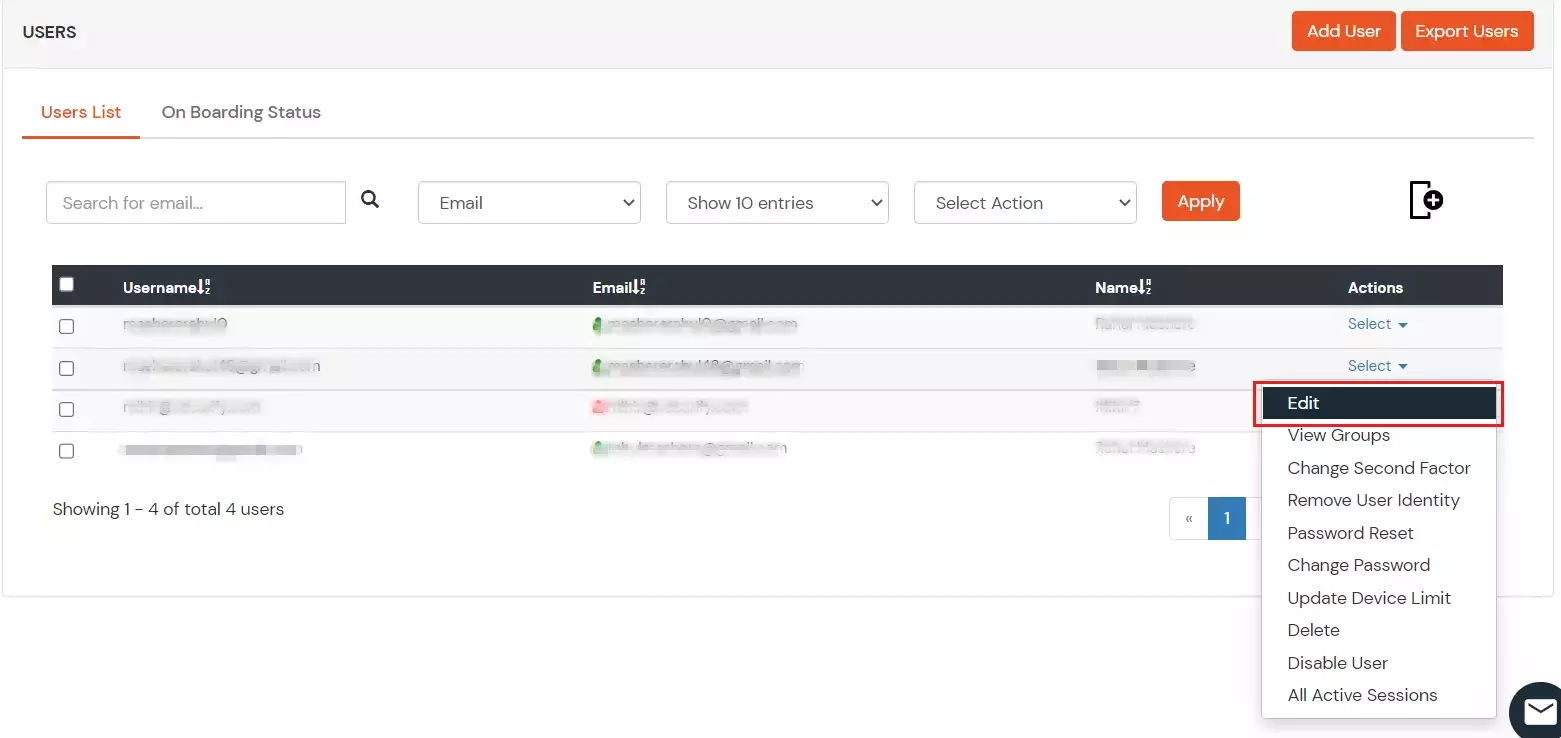Switch to On Boarding Status tab
Screen dimensions: 1561x738
click(x=240, y=112)
